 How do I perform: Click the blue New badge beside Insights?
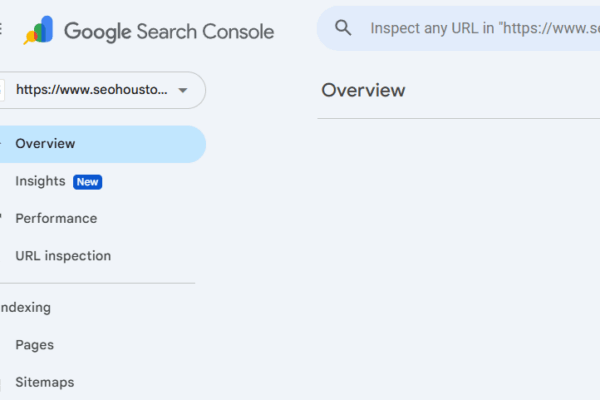click(x=88, y=182)
